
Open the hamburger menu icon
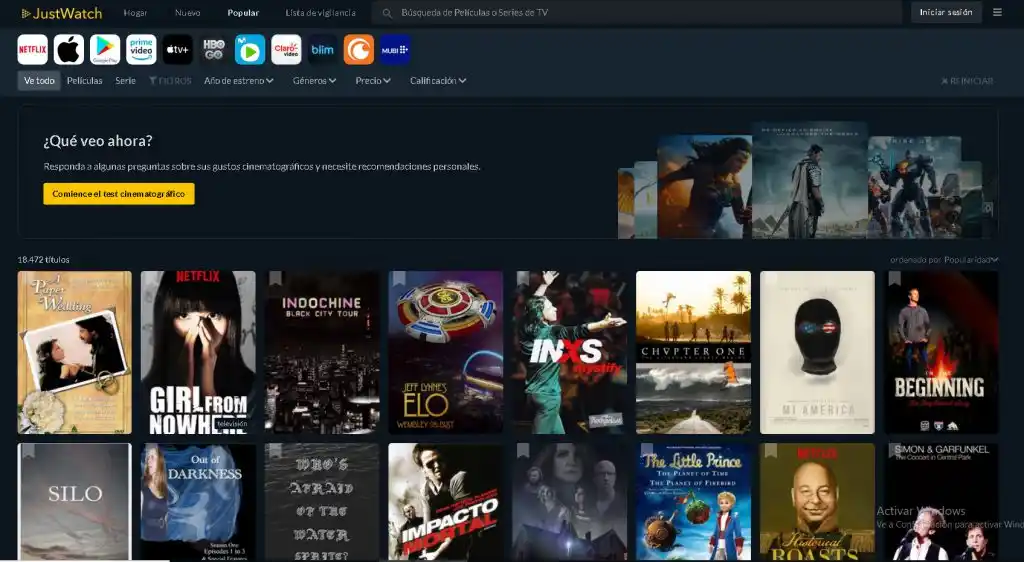point(997,12)
